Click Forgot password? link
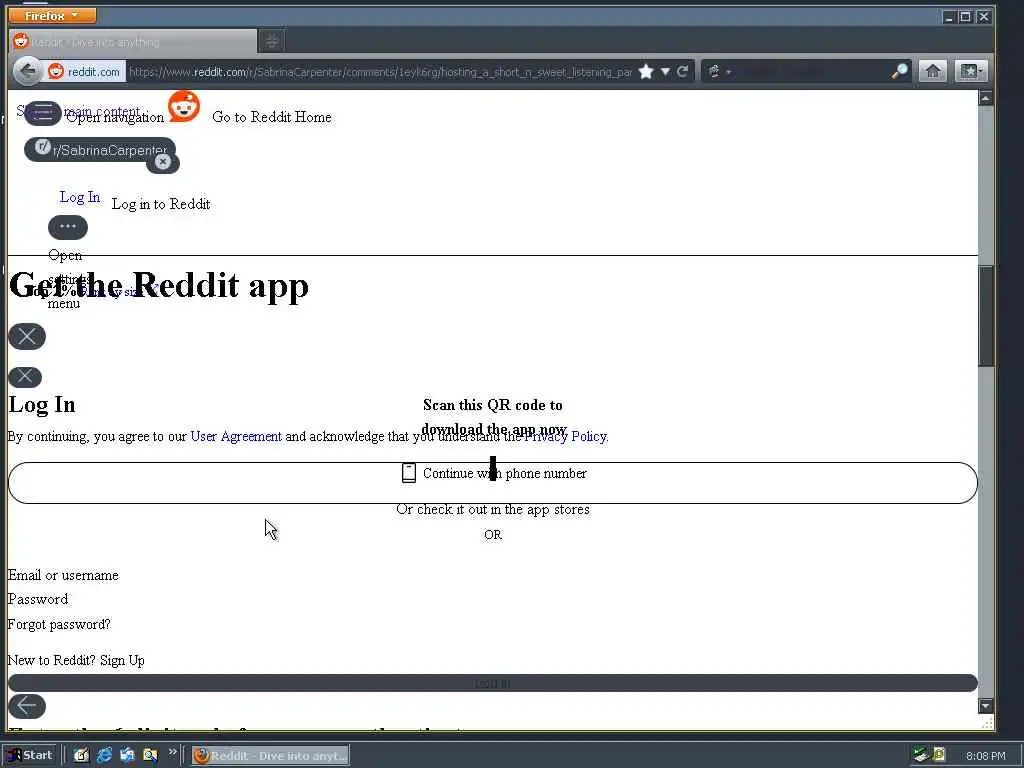Image resolution: width=1024 pixels, height=768 pixels. coord(59,624)
